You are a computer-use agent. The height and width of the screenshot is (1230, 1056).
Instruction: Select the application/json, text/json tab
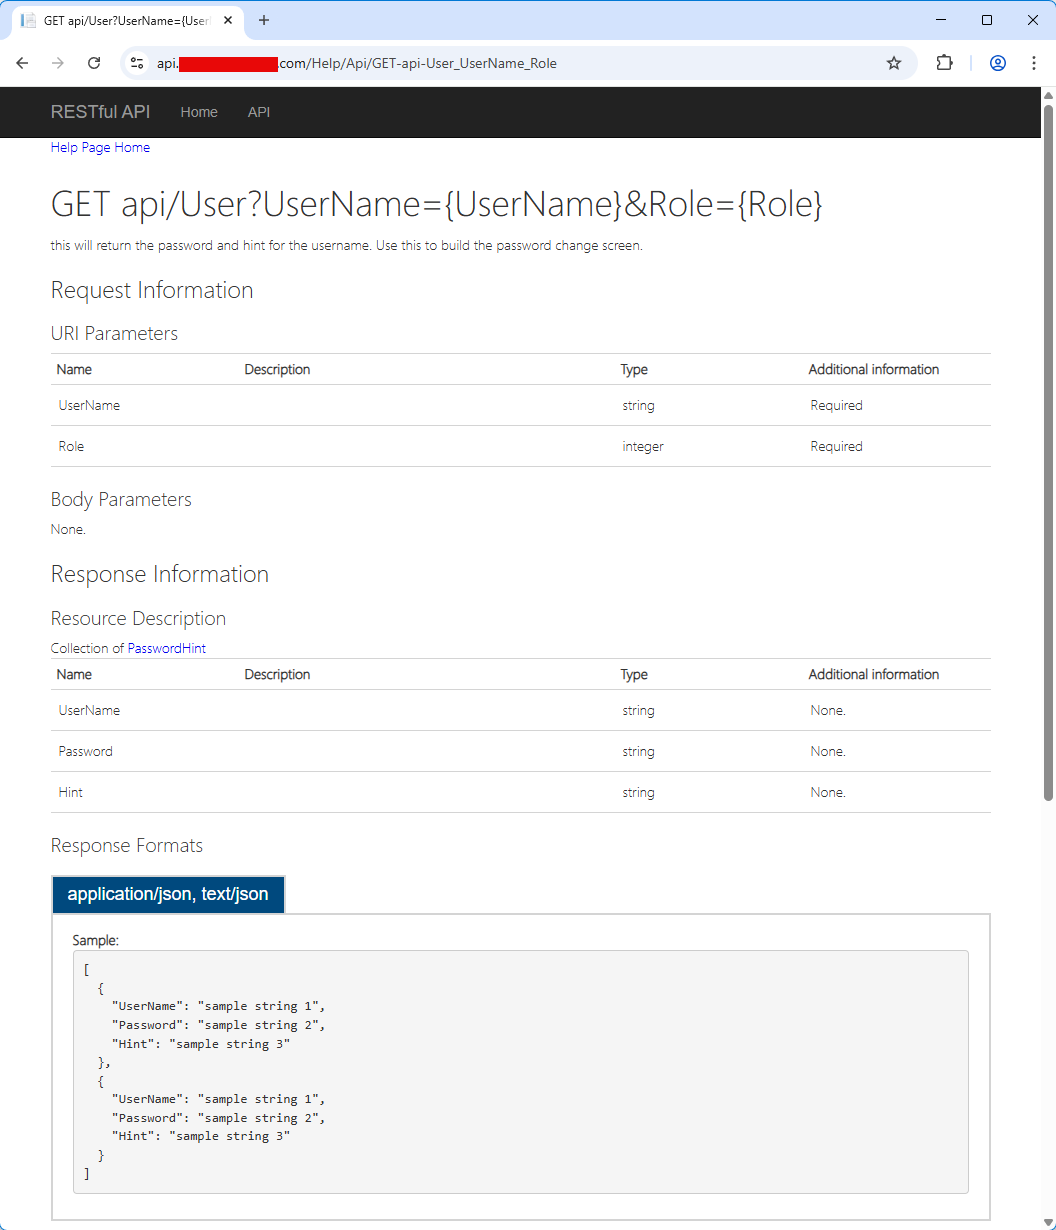click(x=168, y=894)
